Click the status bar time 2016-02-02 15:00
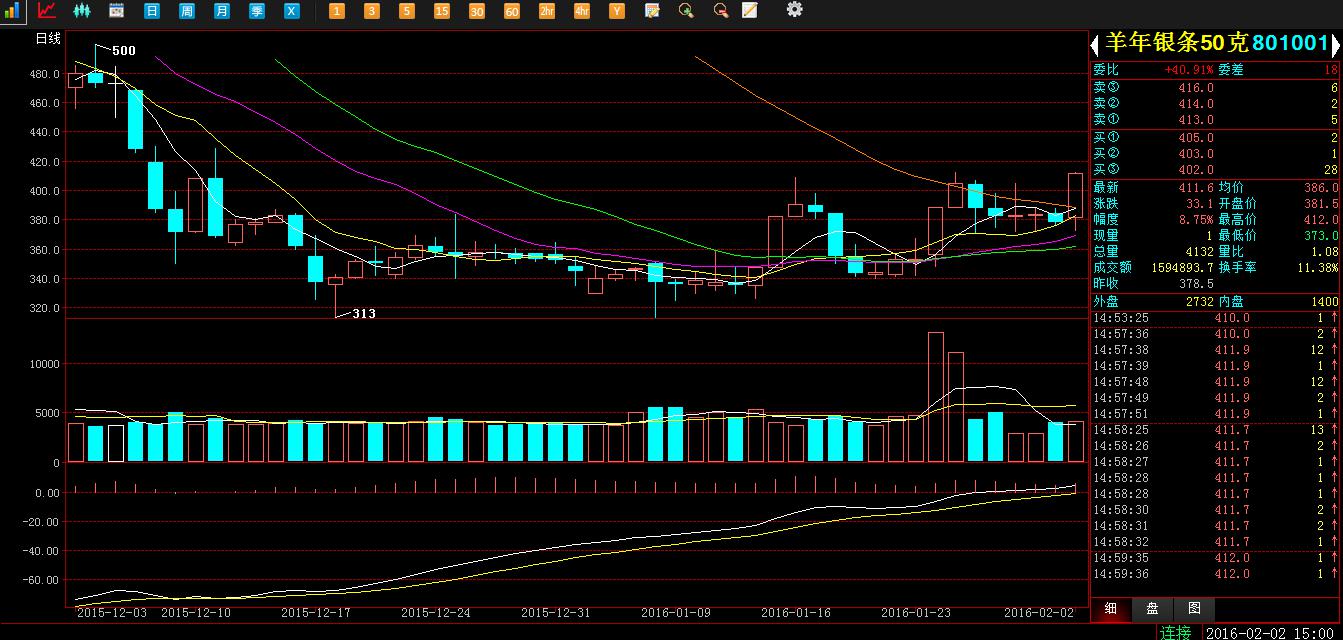Screen dimensions: 1343x640 click(1272, 632)
